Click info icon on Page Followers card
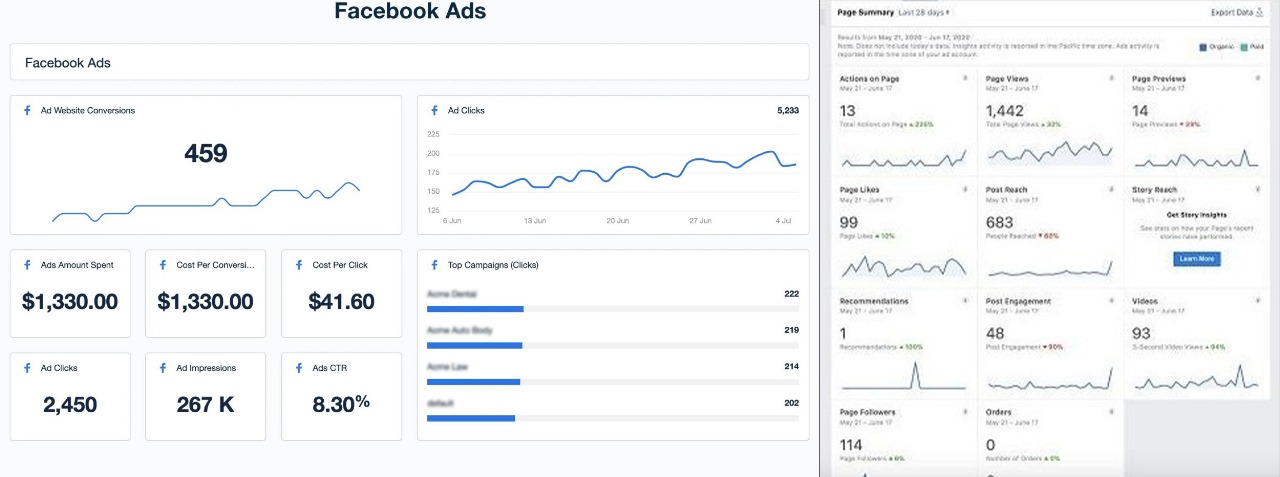Screen dimensions: 1280x477 pyautogui.click(x=964, y=412)
